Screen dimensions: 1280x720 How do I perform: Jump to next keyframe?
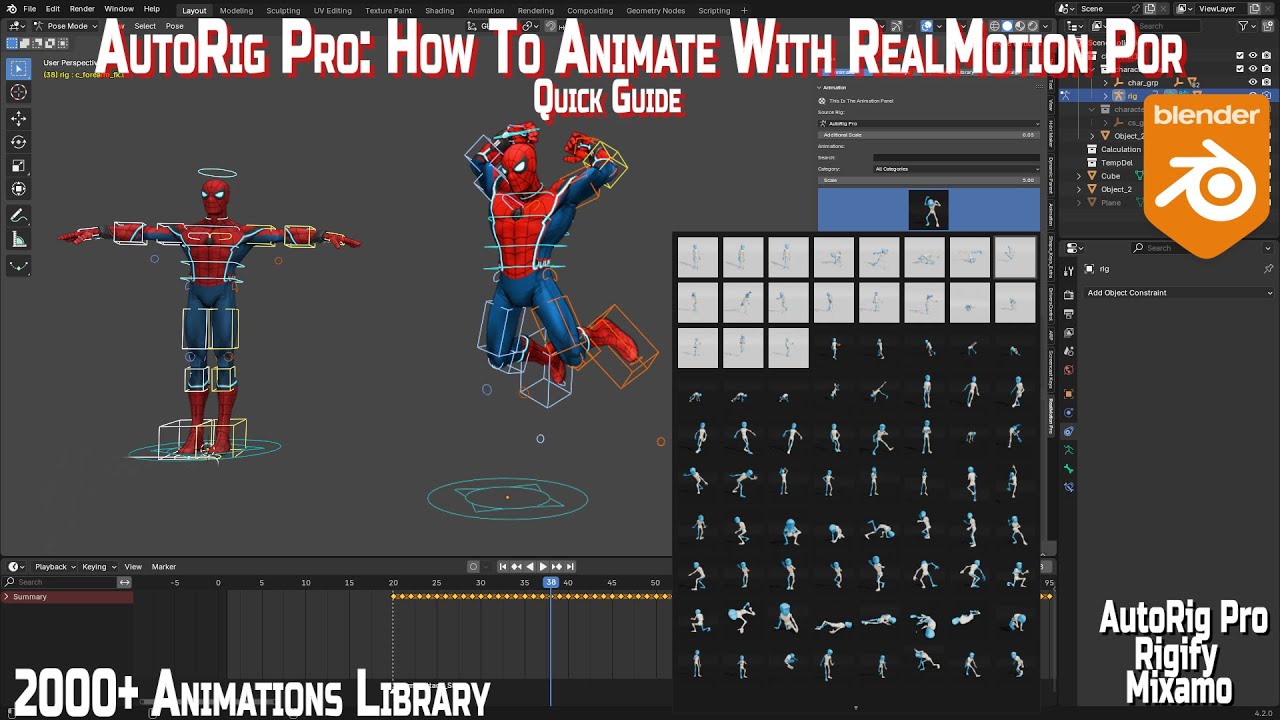click(x=557, y=567)
